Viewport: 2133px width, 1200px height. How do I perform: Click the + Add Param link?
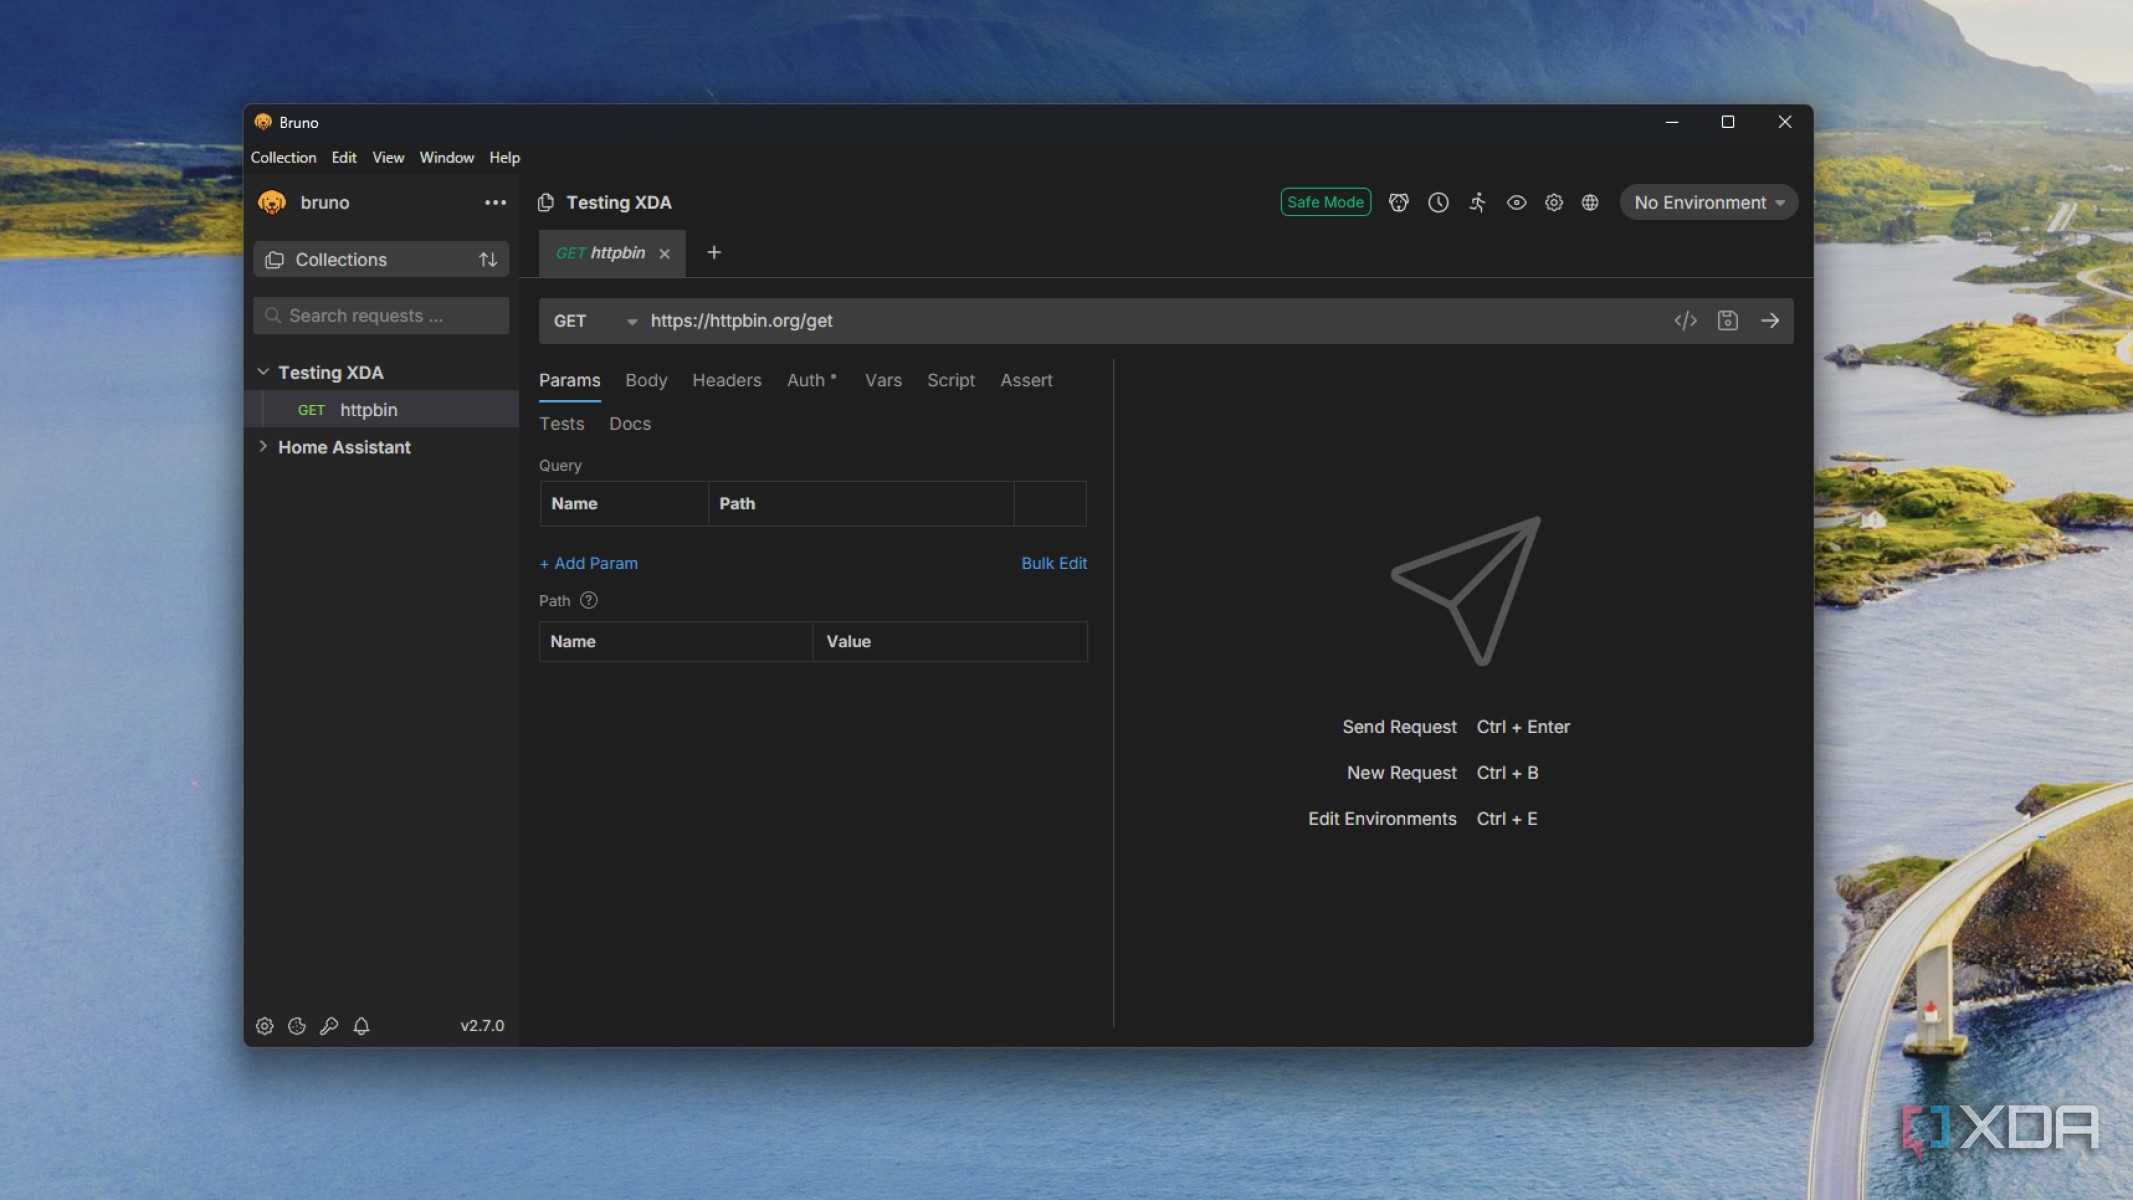tap(588, 563)
